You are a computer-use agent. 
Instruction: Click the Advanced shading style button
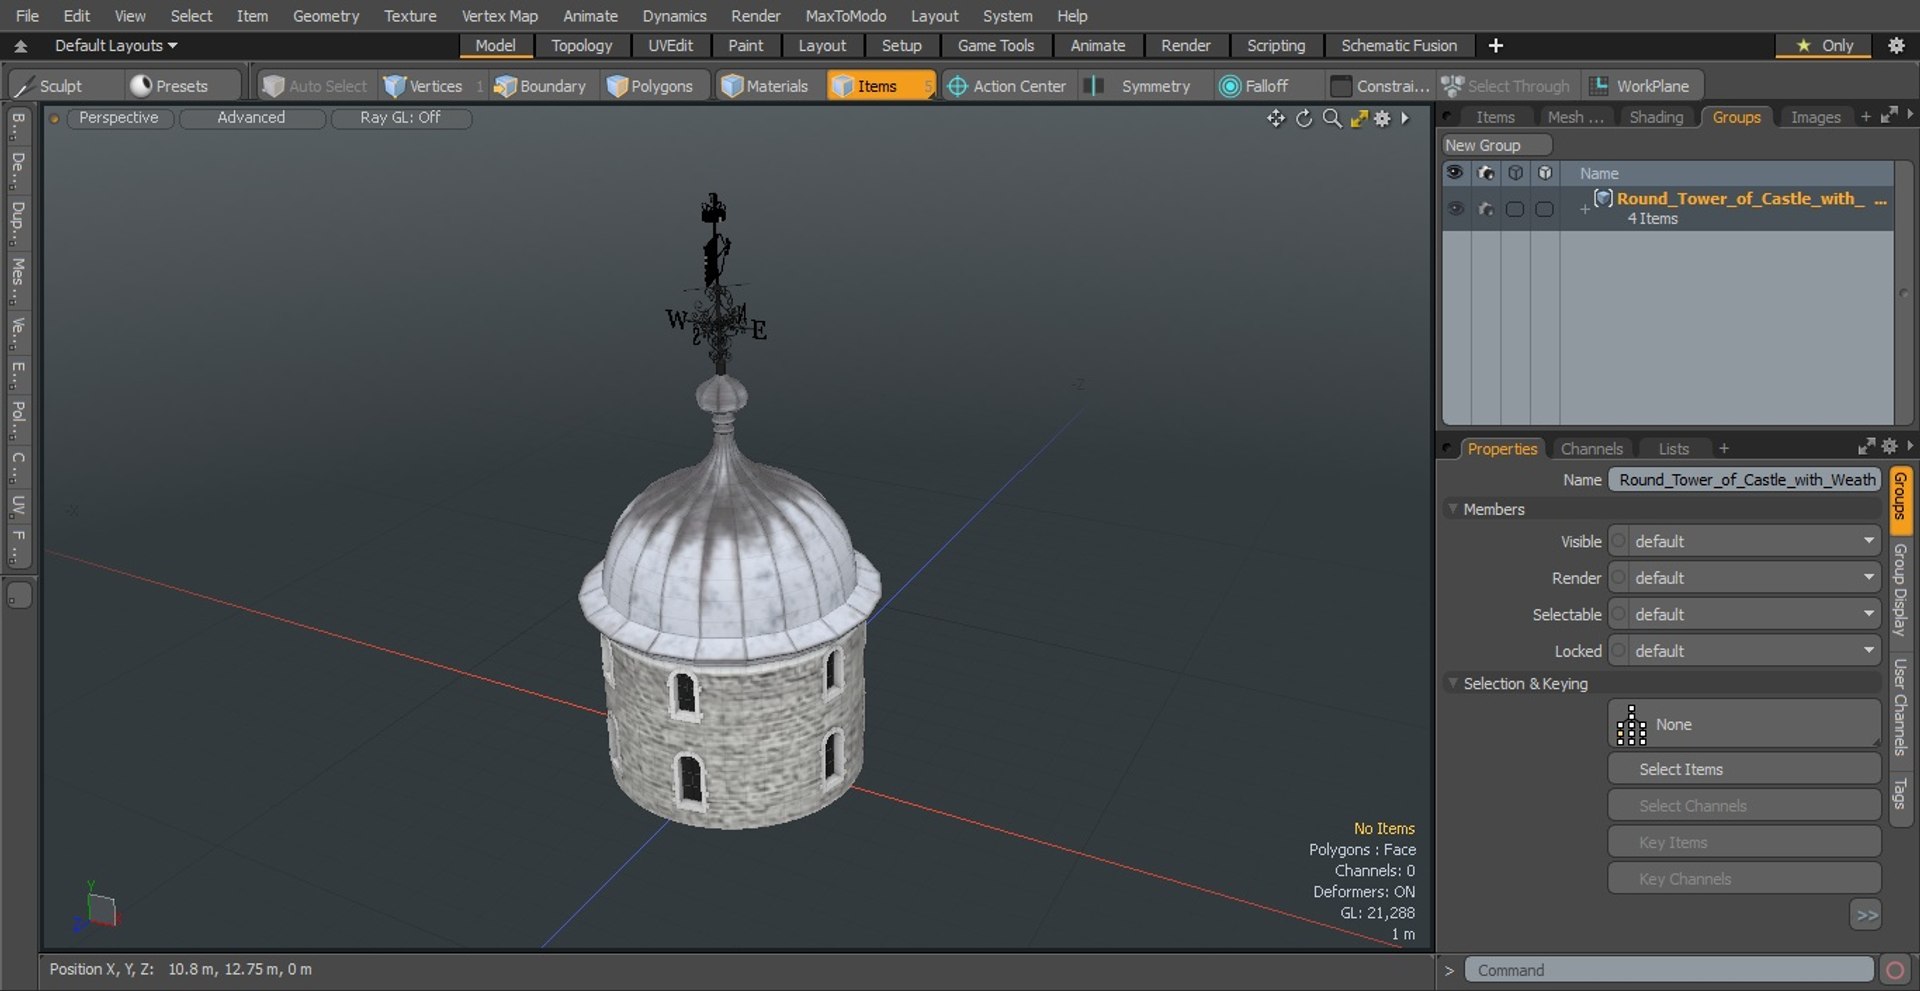pyautogui.click(x=252, y=118)
